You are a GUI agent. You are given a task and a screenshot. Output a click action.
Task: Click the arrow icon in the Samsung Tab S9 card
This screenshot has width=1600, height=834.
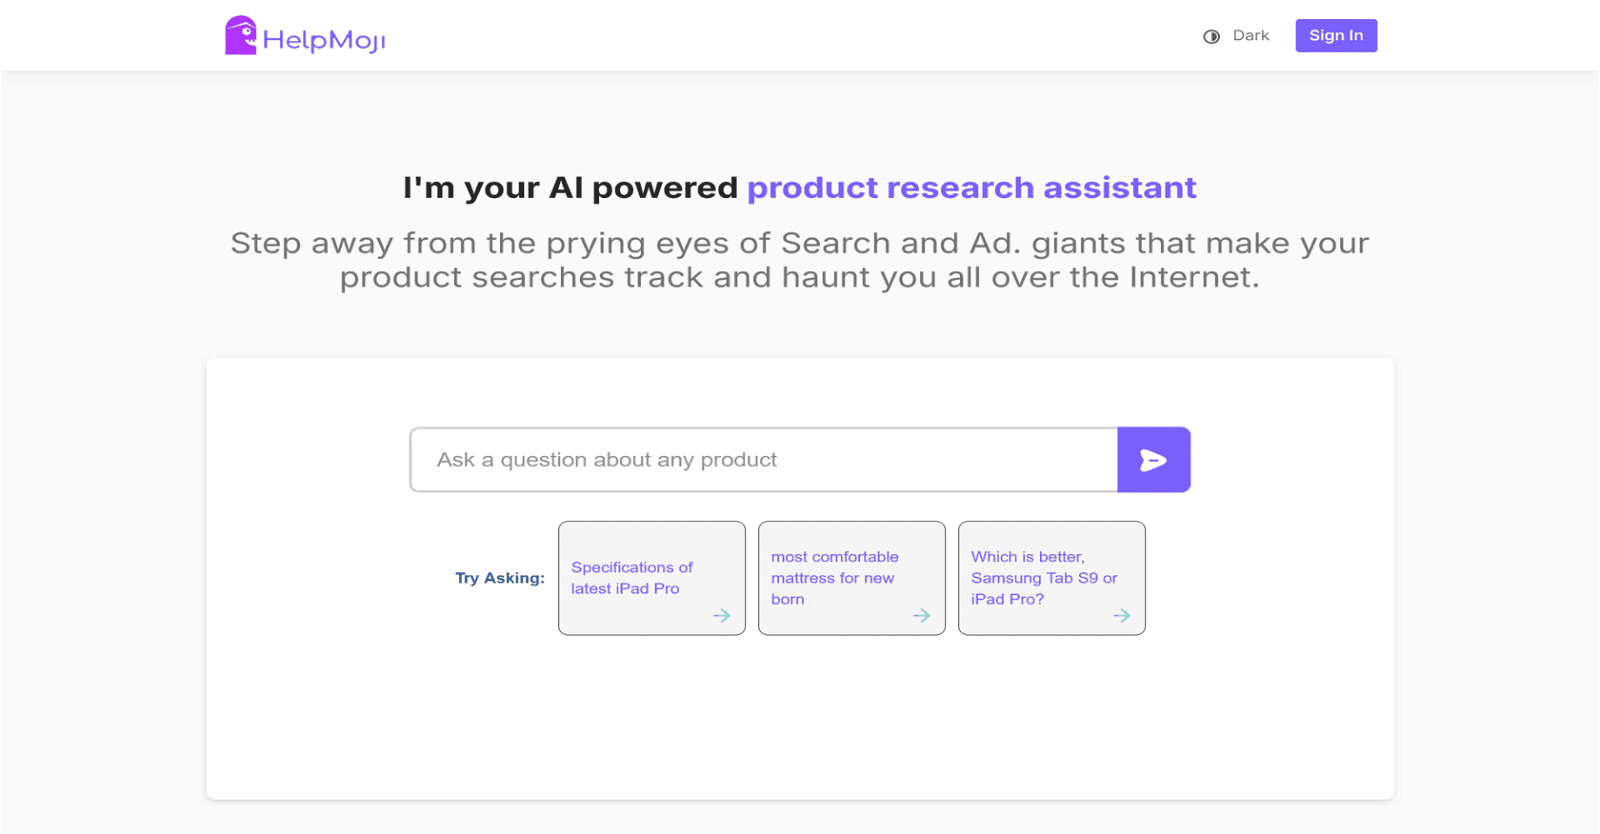click(x=1121, y=616)
